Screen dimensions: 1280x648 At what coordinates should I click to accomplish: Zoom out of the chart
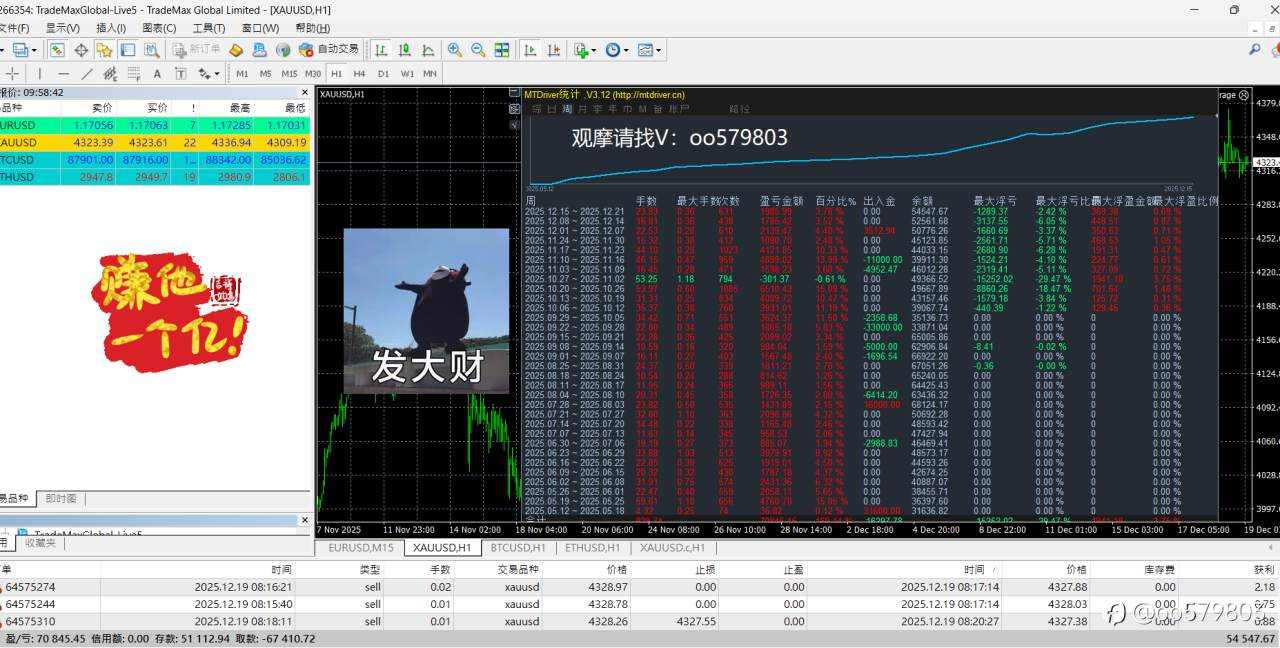click(477, 49)
